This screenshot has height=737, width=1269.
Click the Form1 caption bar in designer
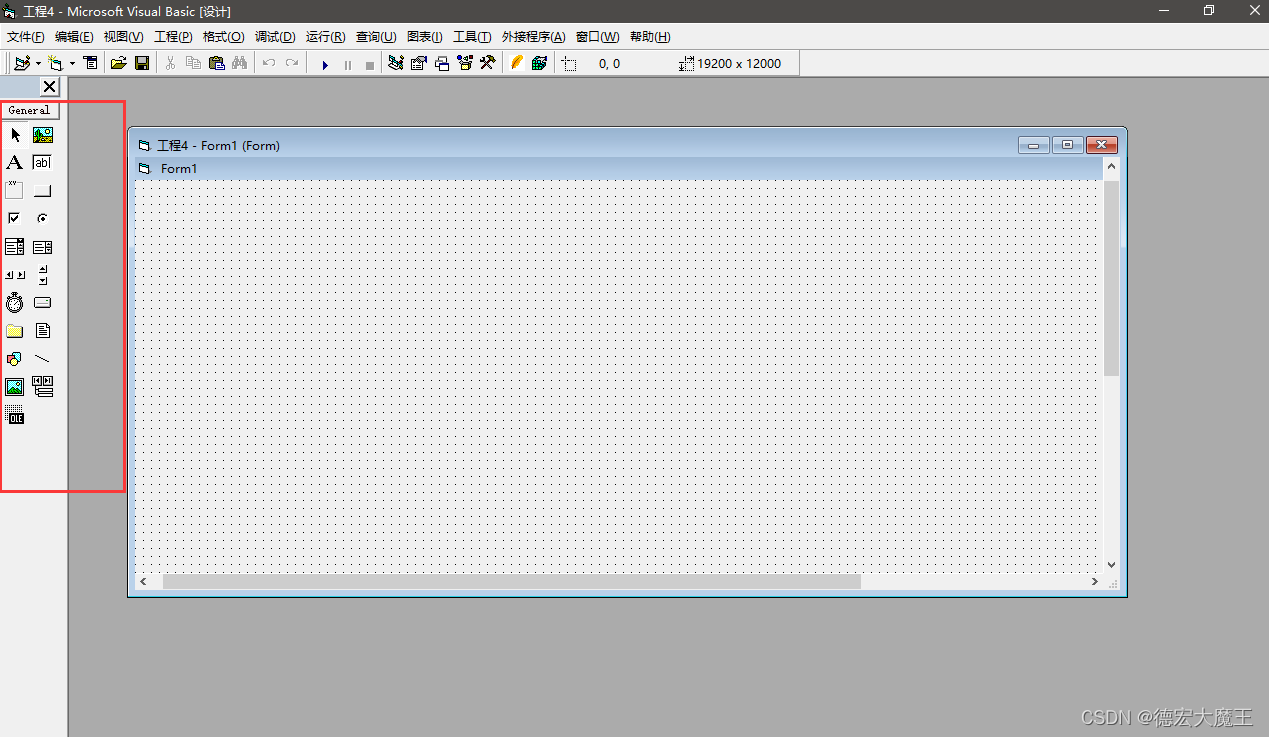point(618,168)
